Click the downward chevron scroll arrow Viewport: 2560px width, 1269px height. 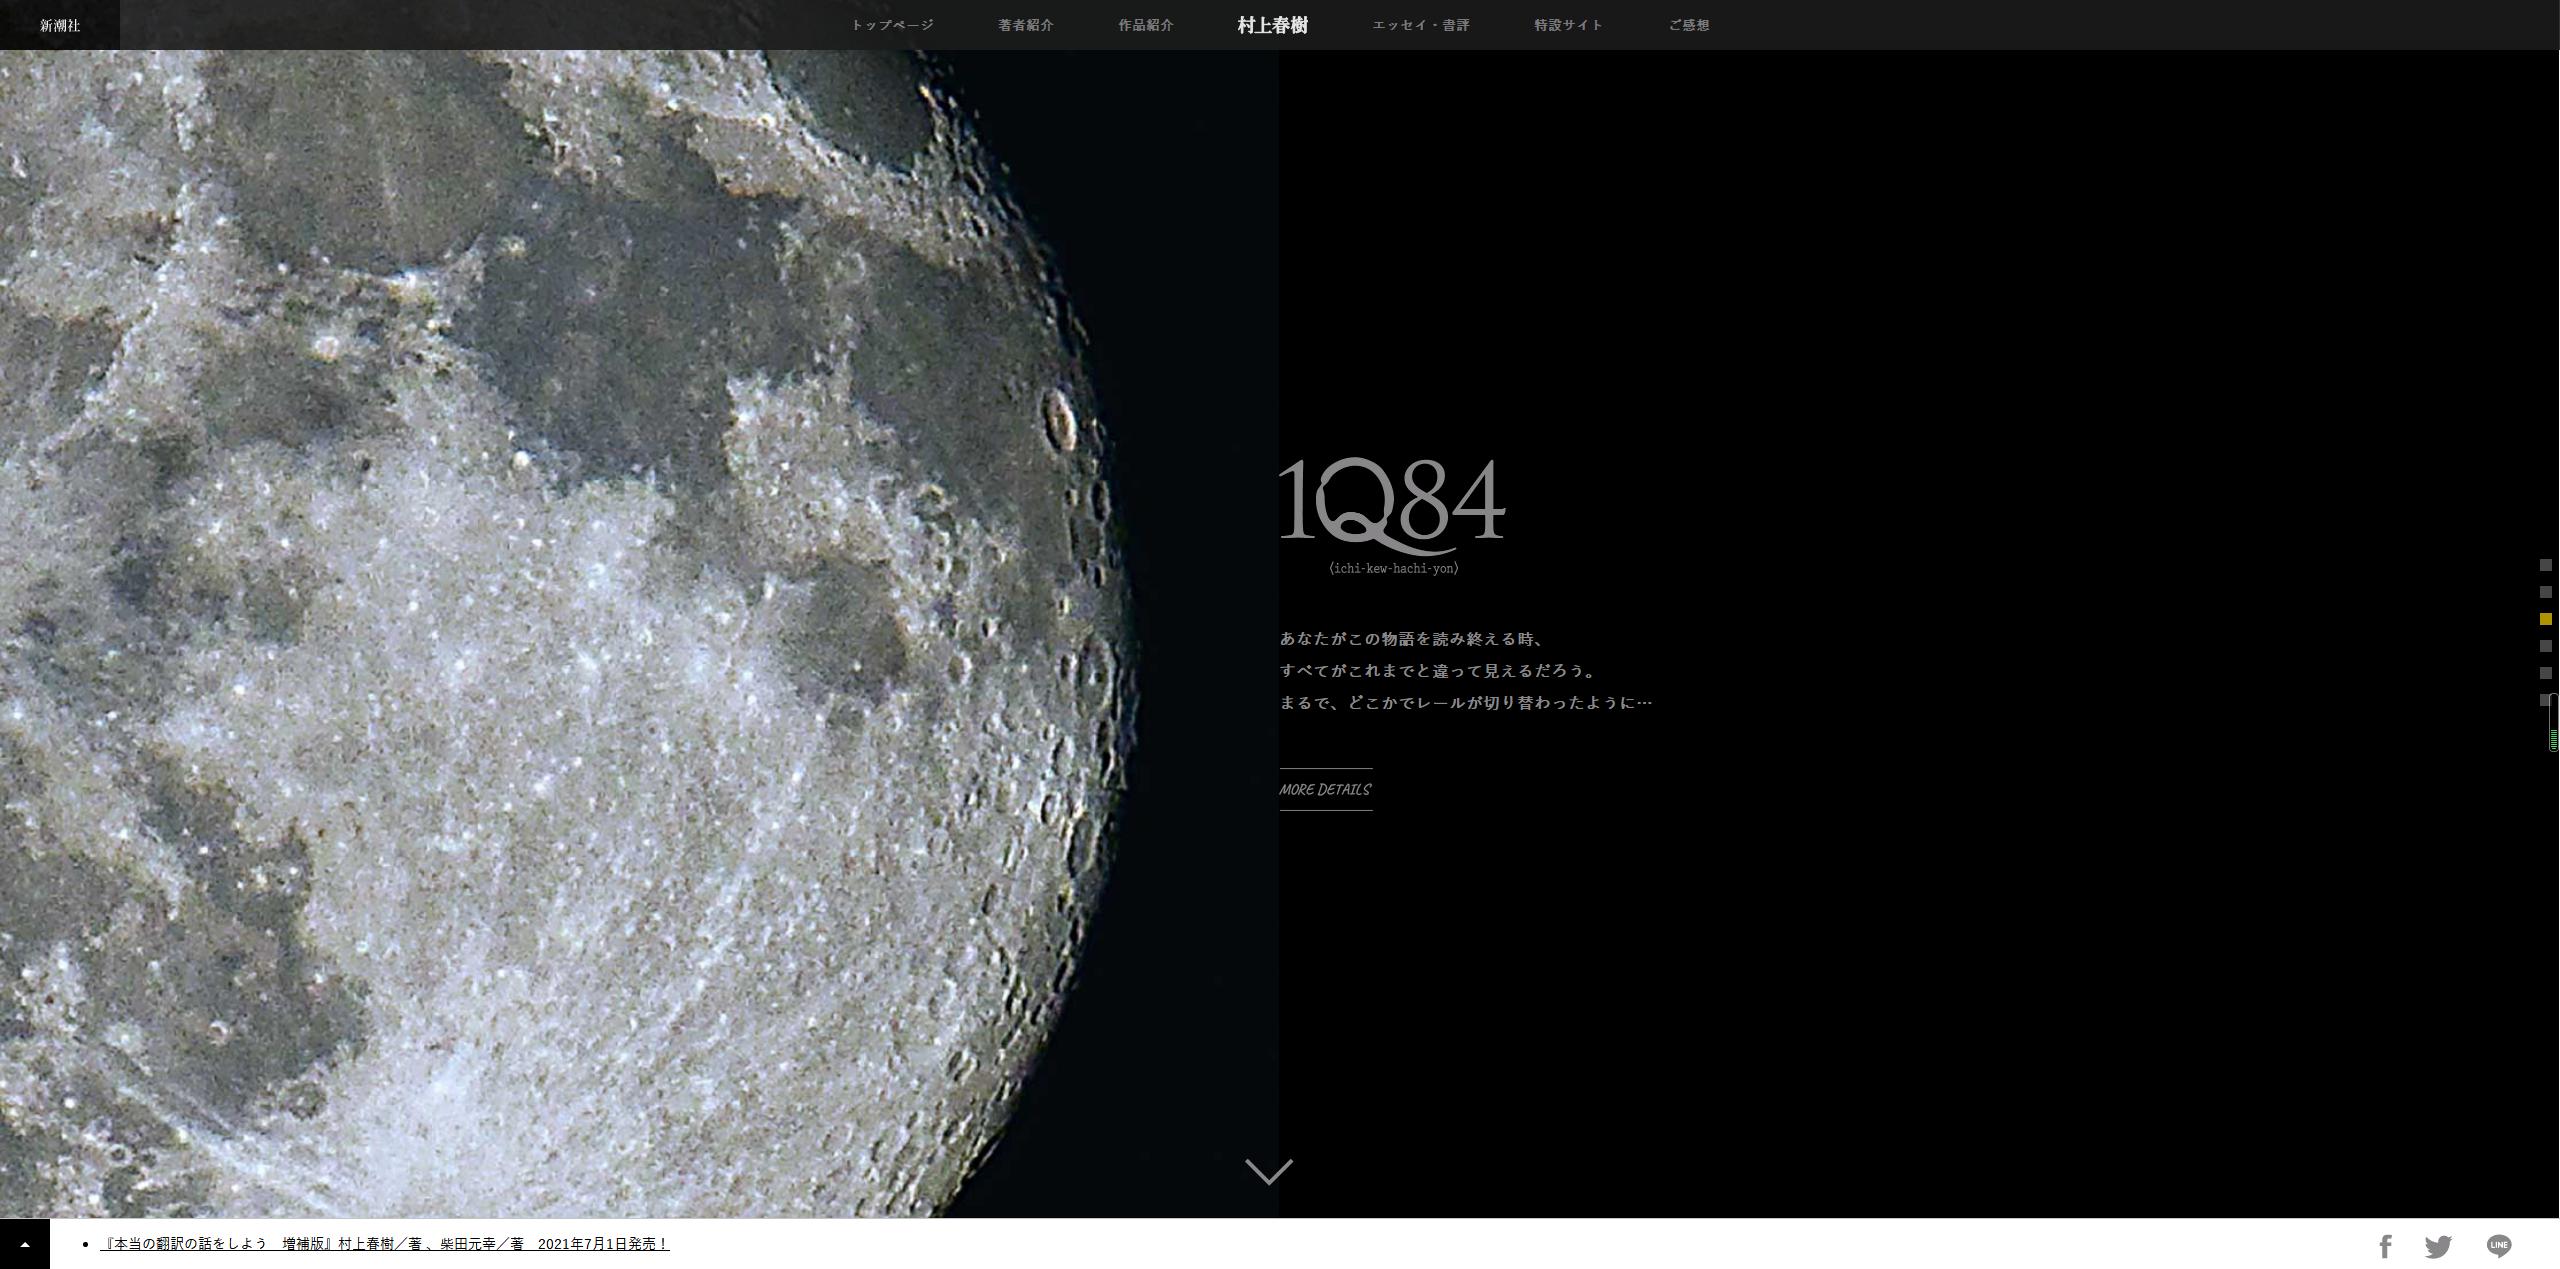pyautogui.click(x=1269, y=1171)
